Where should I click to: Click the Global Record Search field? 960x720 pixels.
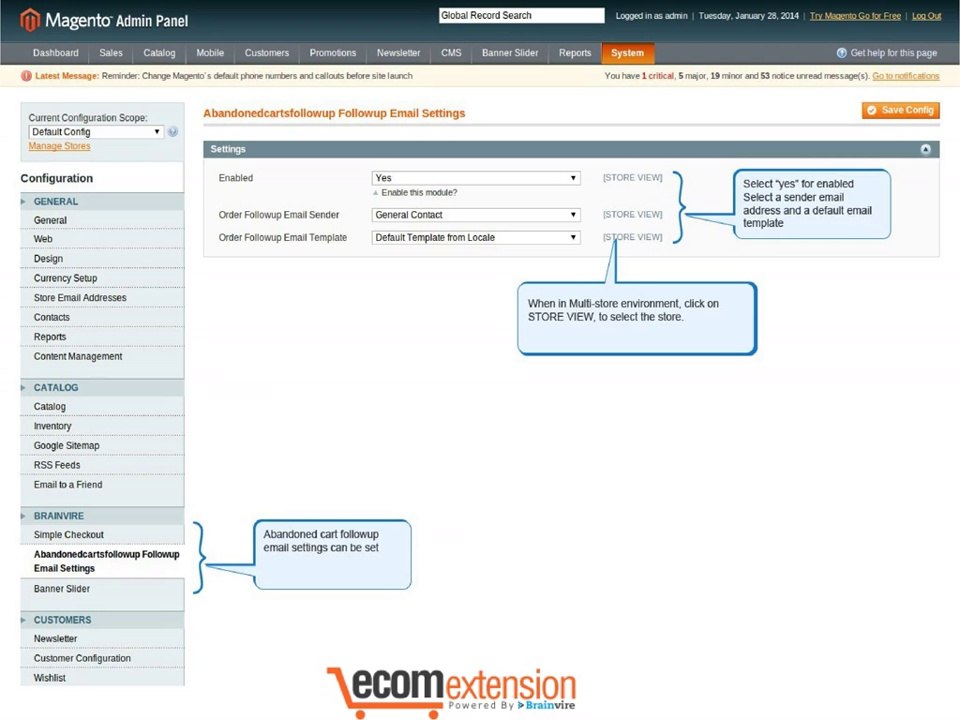521,16
